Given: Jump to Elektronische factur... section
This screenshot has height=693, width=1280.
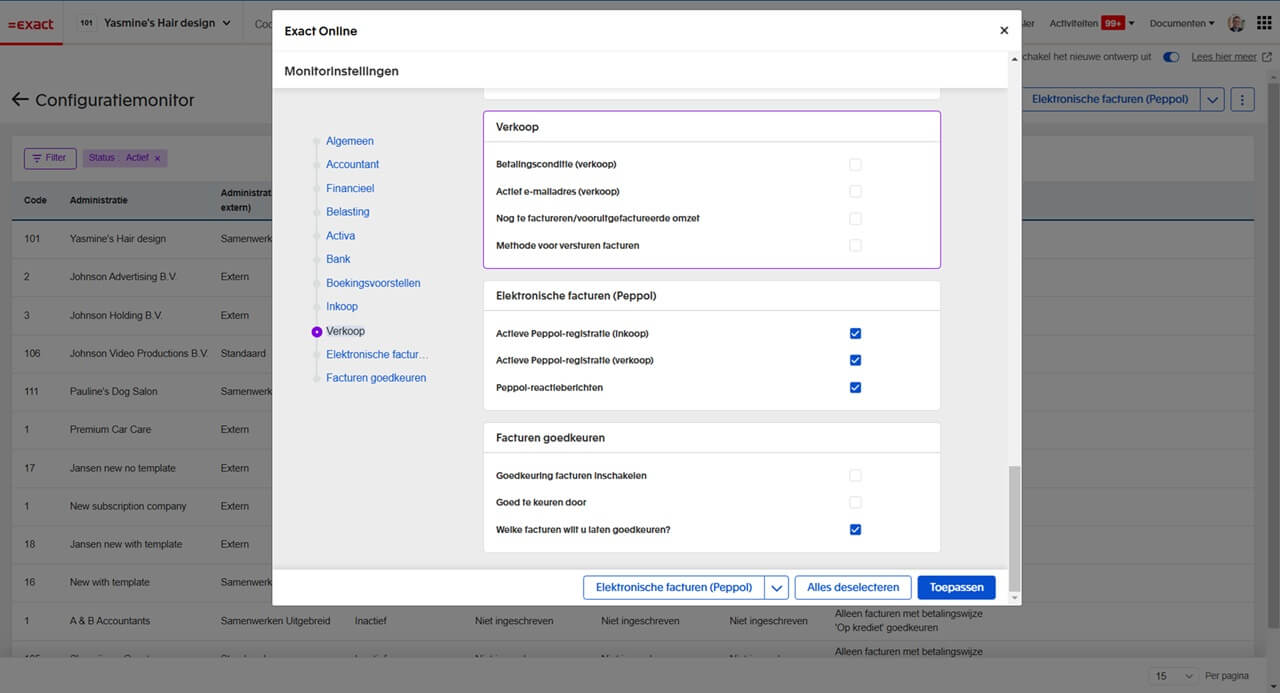Looking at the screenshot, I should point(377,354).
